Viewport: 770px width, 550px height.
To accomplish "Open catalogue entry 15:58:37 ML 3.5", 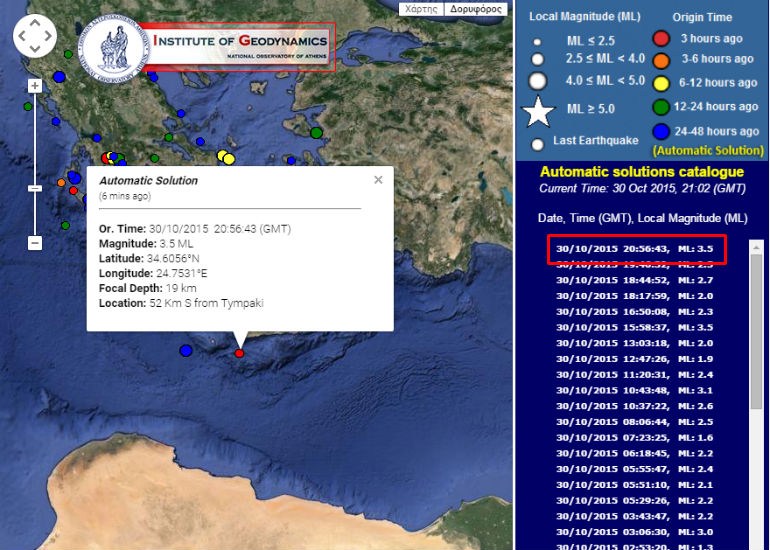I will coord(634,328).
